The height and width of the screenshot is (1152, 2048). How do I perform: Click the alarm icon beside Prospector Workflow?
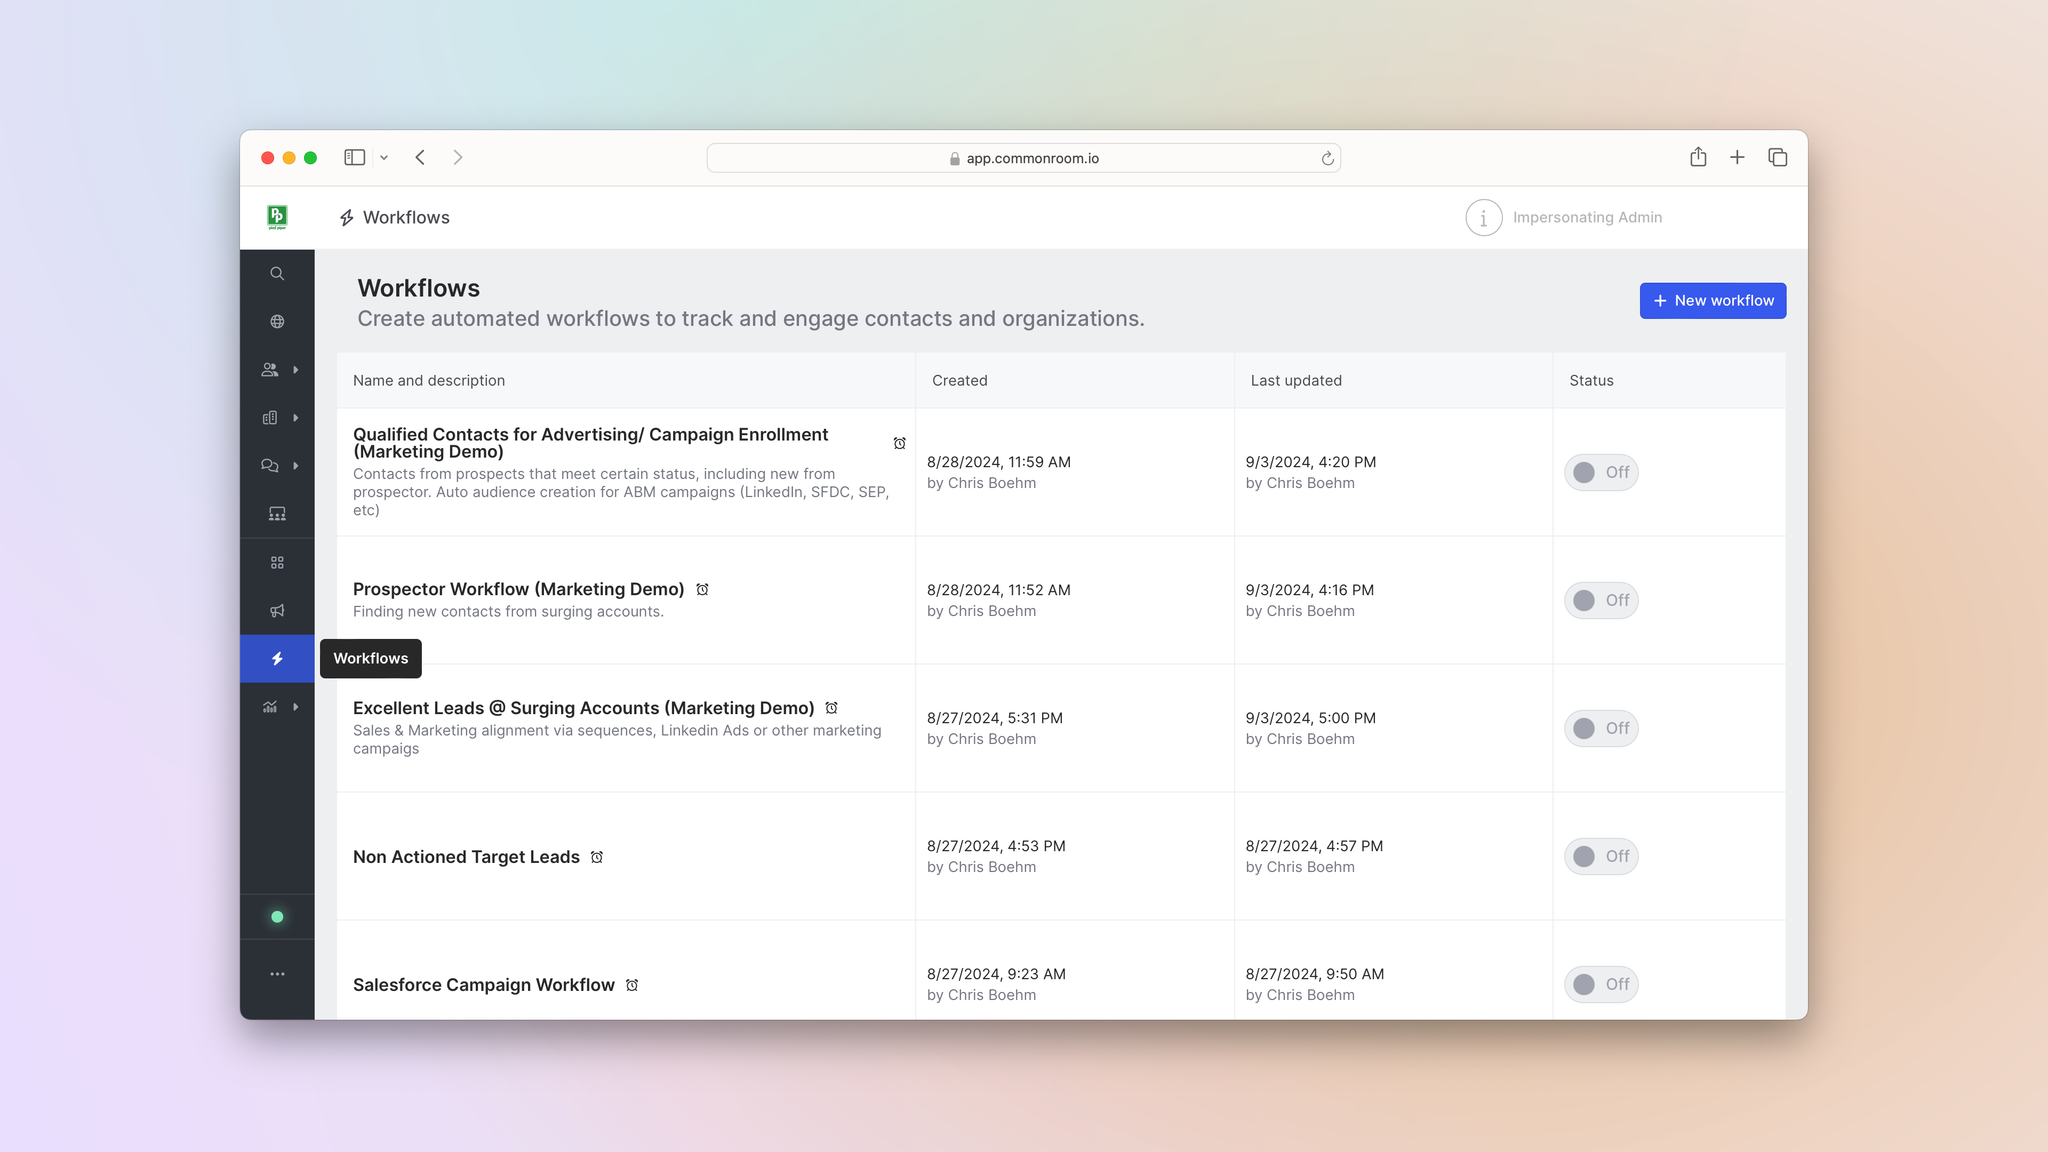(702, 590)
